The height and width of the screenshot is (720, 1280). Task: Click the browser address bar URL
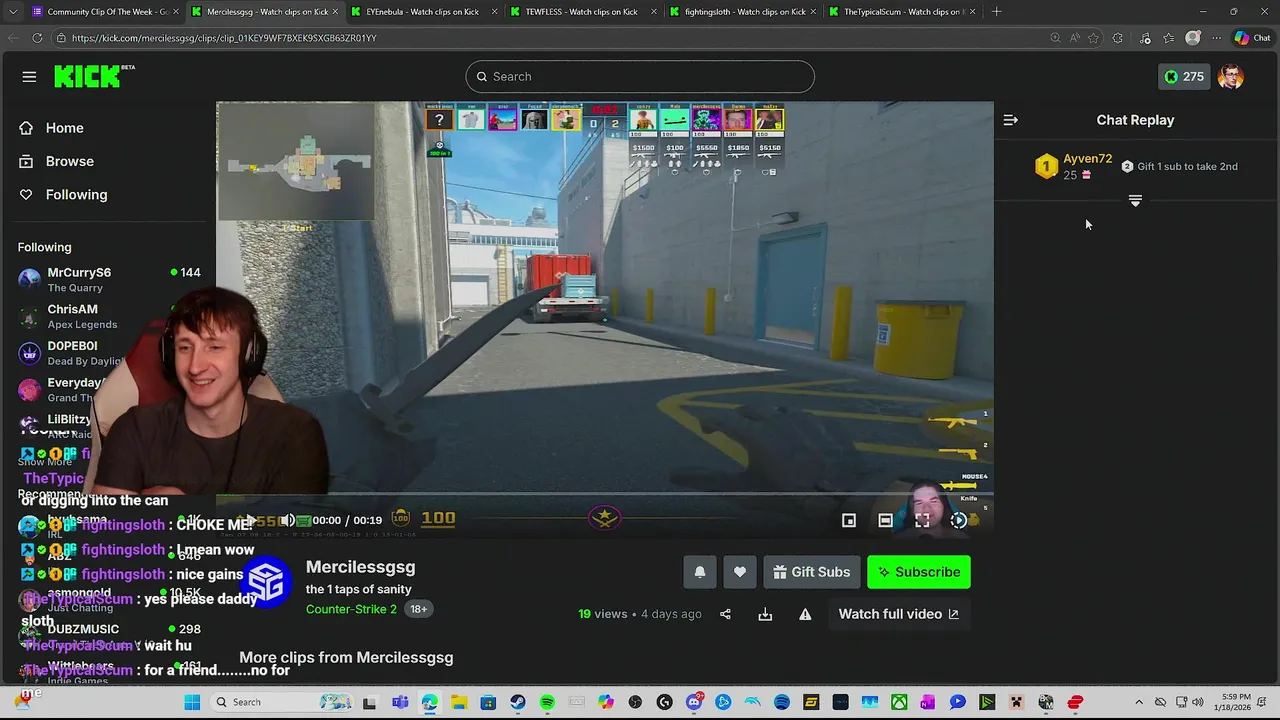point(224,38)
